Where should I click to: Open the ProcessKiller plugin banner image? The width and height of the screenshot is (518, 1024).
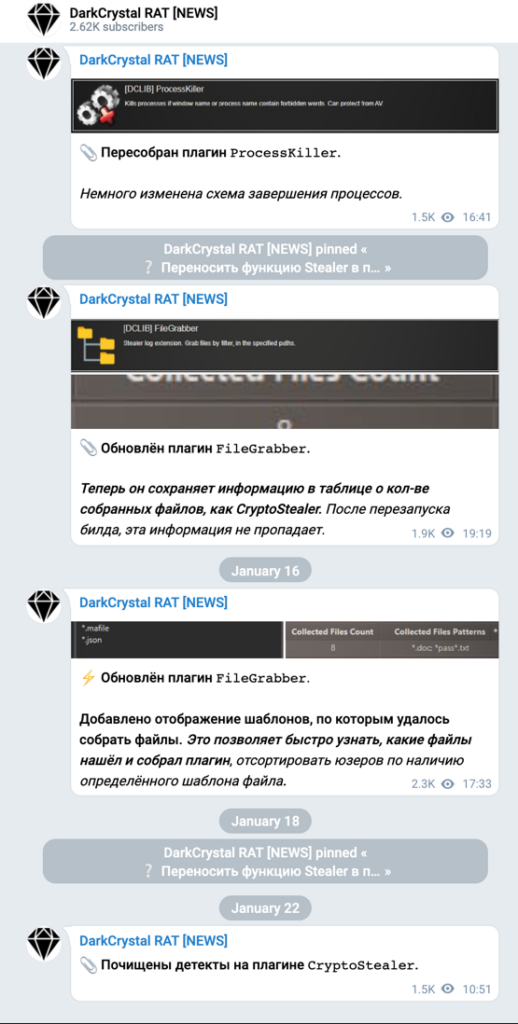[285, 105]
